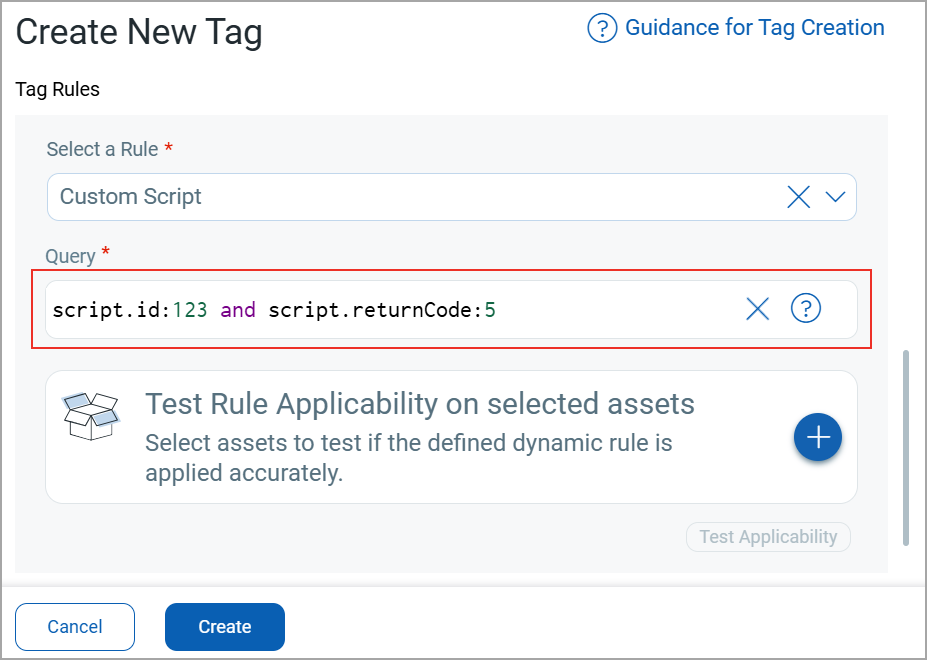
Task: Click the Test Applicability button
Action: pyautogui.click(x=768, y=537)
